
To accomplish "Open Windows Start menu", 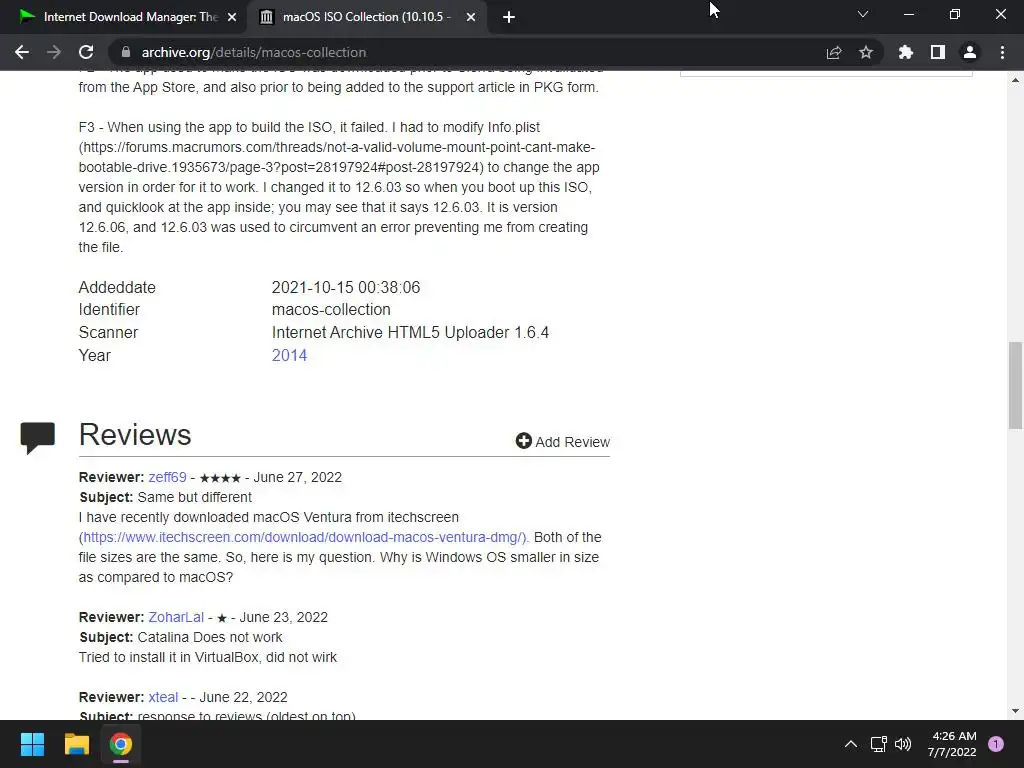I will tap(32, 744).
